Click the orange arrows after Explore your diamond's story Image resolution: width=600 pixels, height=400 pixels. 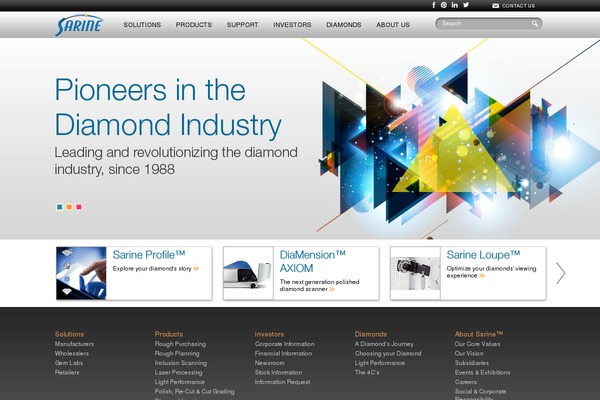[x=196, y=269]
